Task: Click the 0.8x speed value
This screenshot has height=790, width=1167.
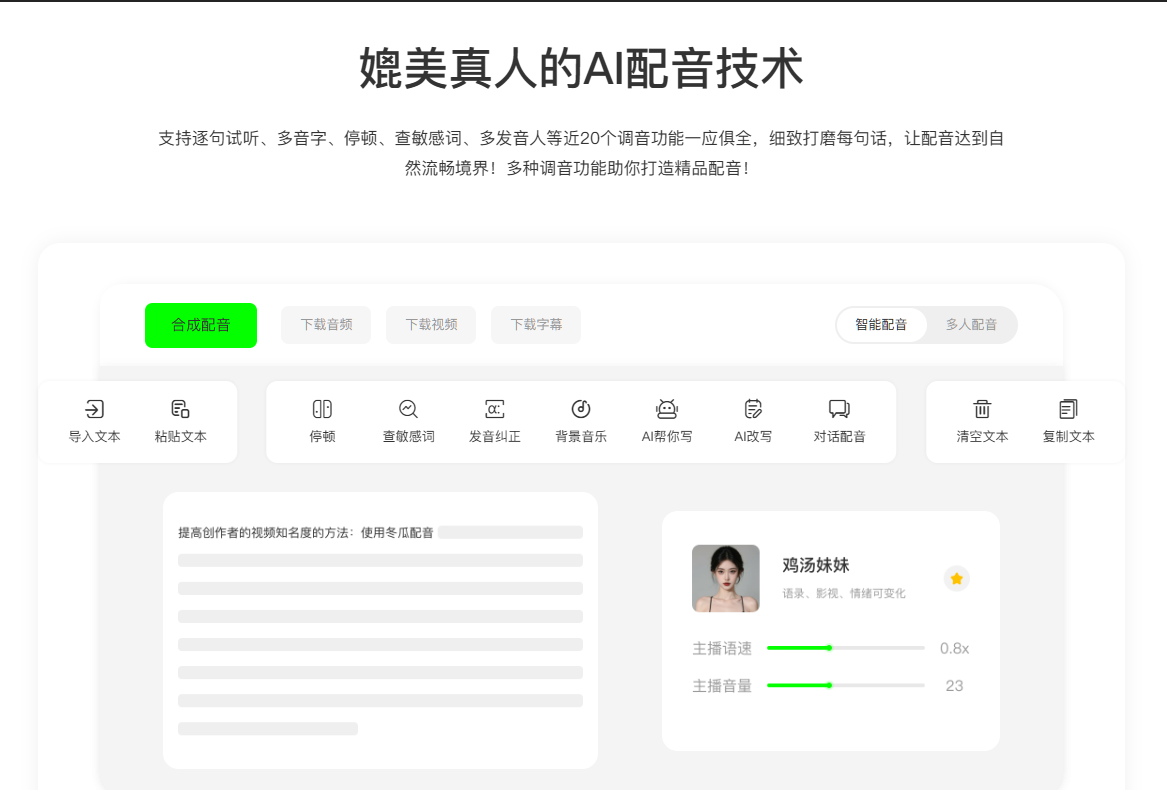Action: tap(954, 649)
